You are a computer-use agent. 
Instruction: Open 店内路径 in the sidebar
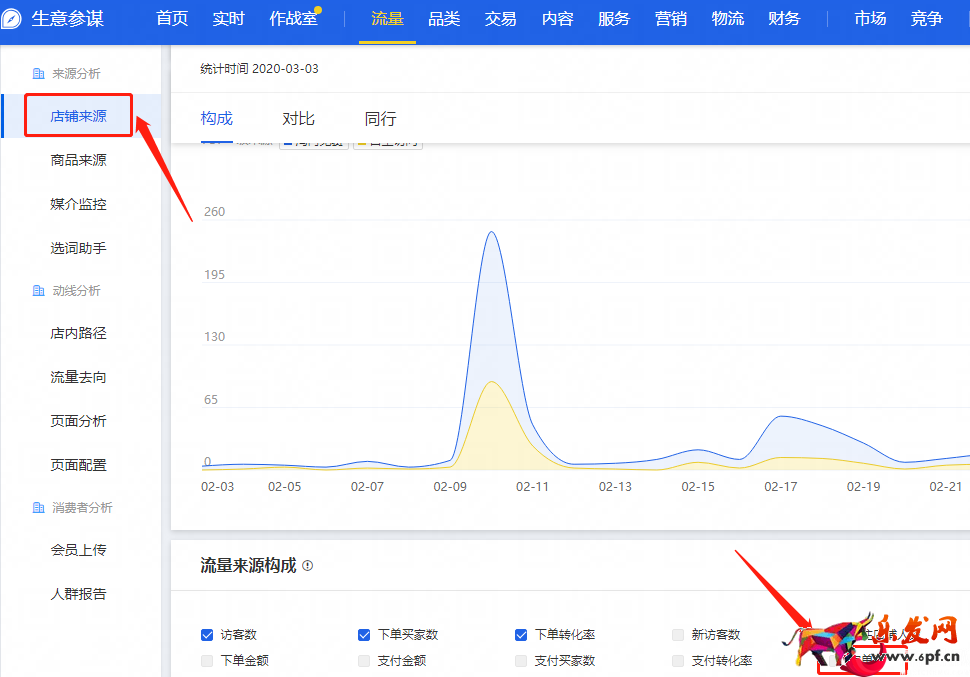point(79,333)
